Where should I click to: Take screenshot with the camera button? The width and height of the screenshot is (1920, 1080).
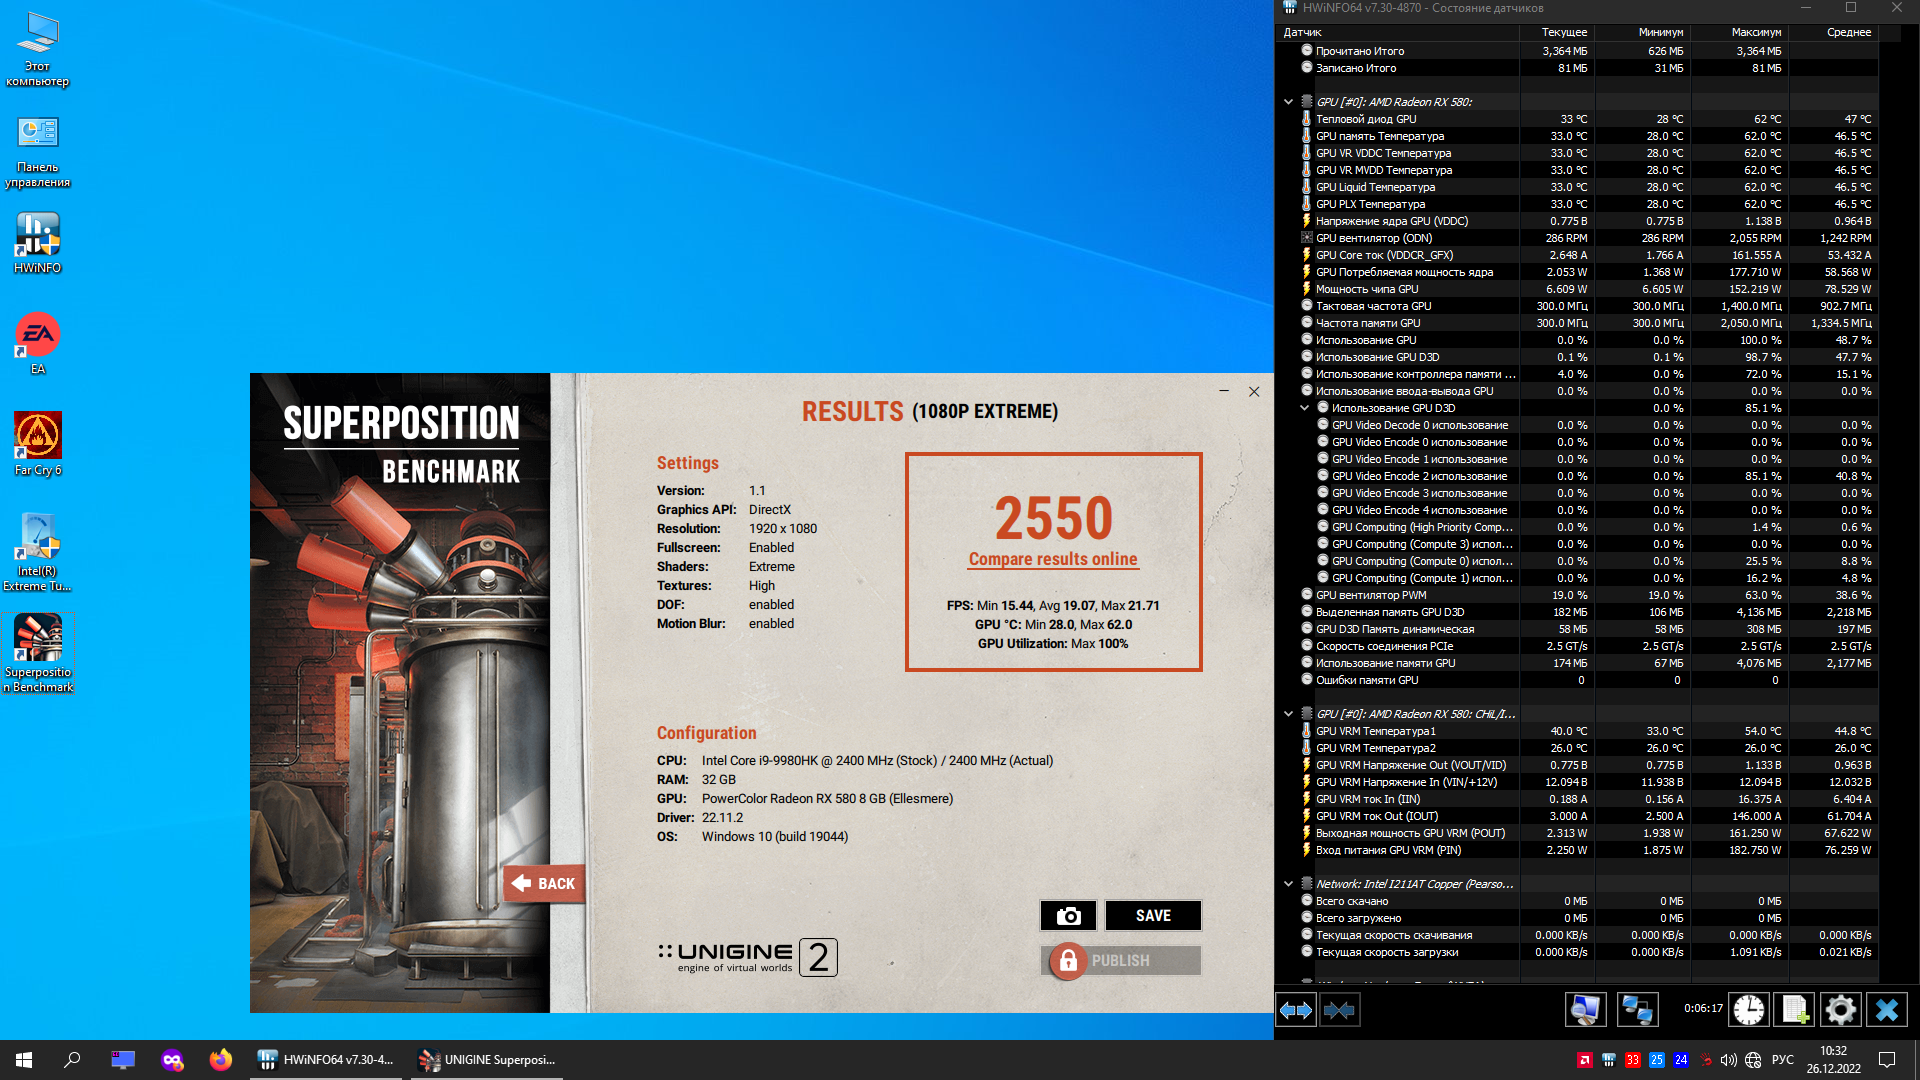[x=1068, y=915]
